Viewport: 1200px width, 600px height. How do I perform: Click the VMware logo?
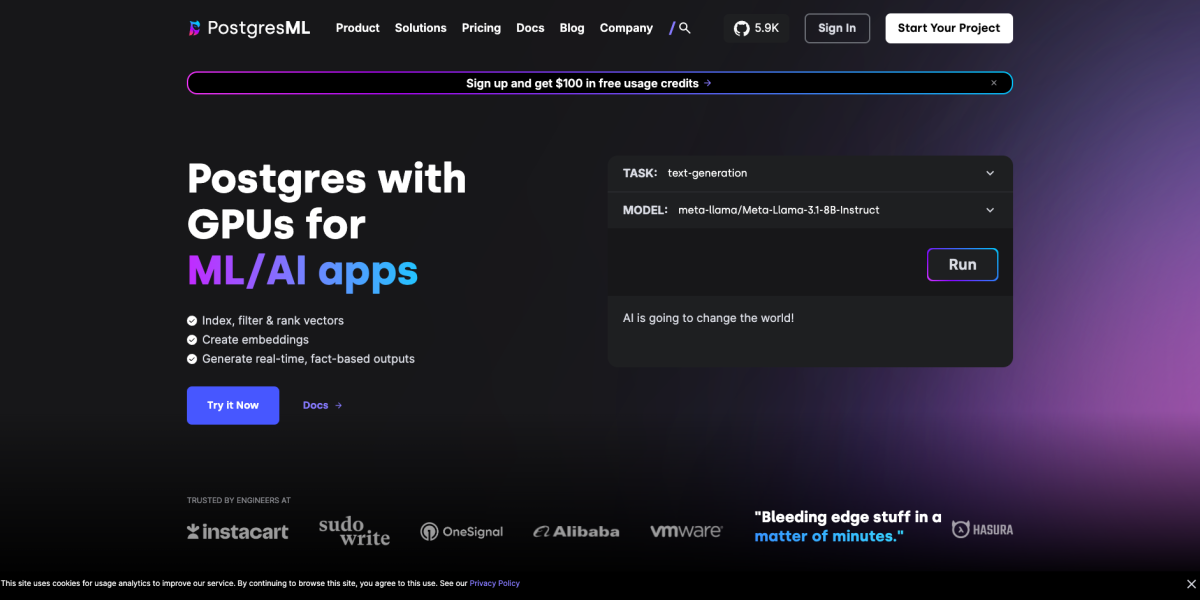point(686,531)
